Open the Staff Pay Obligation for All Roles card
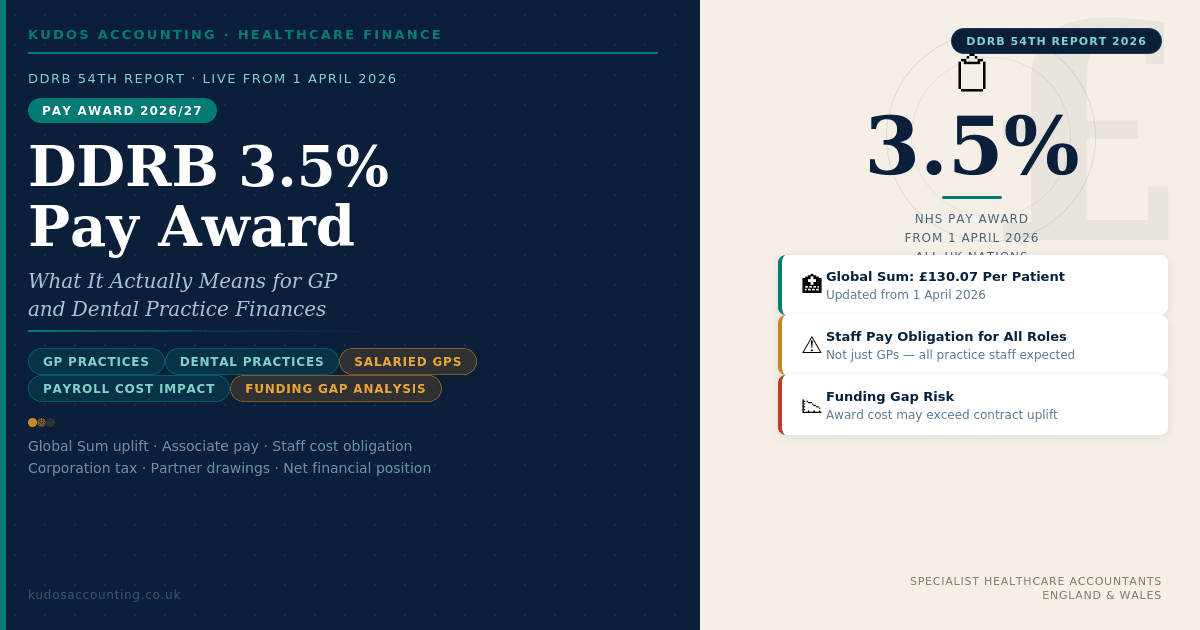1200x630 pixels. point(973,345)
